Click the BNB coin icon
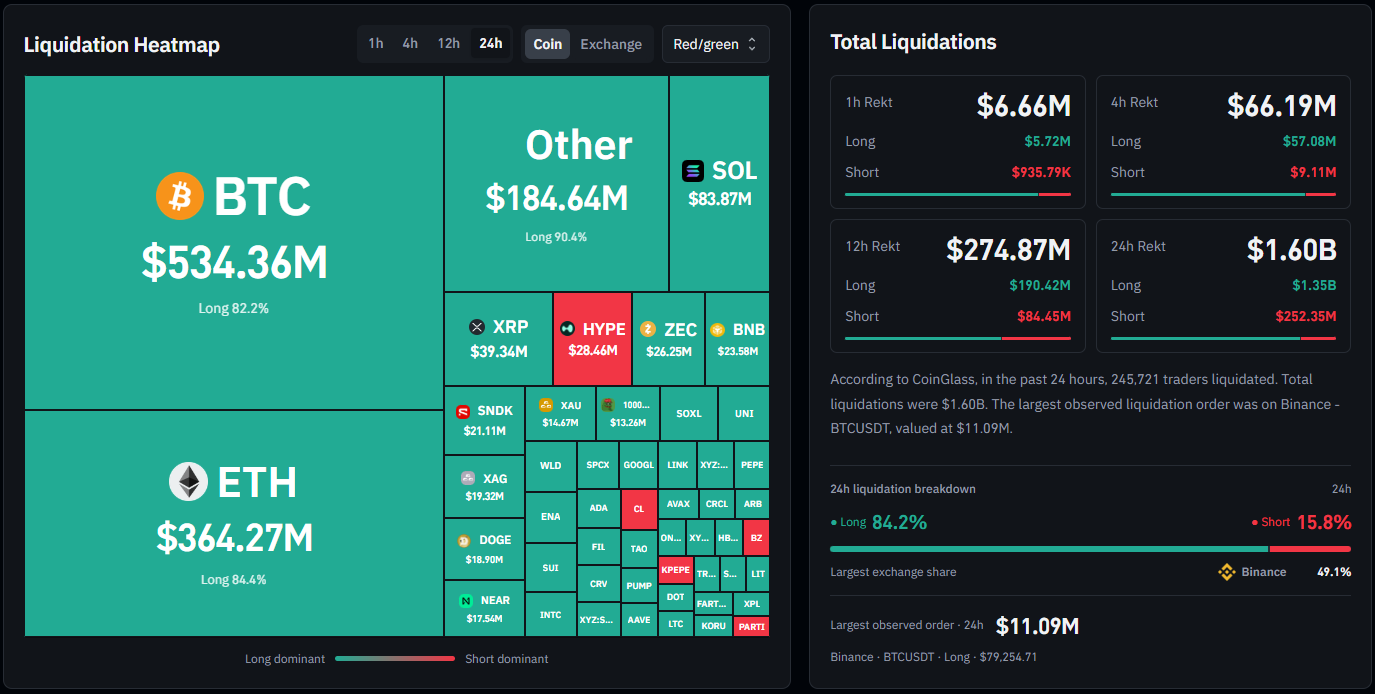Image resolution: width=1375 pixels, height=694 pixels. (x=717, y=329)
